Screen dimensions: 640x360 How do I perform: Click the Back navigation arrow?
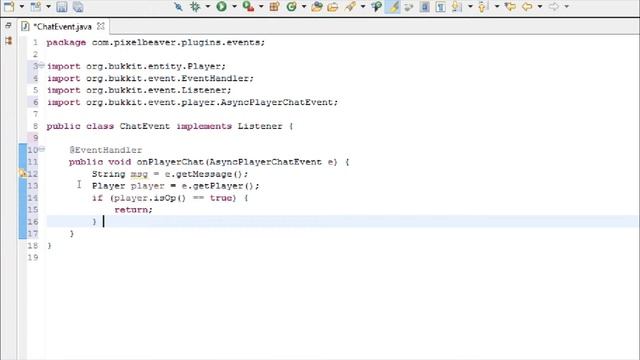[x=527, y=7]
